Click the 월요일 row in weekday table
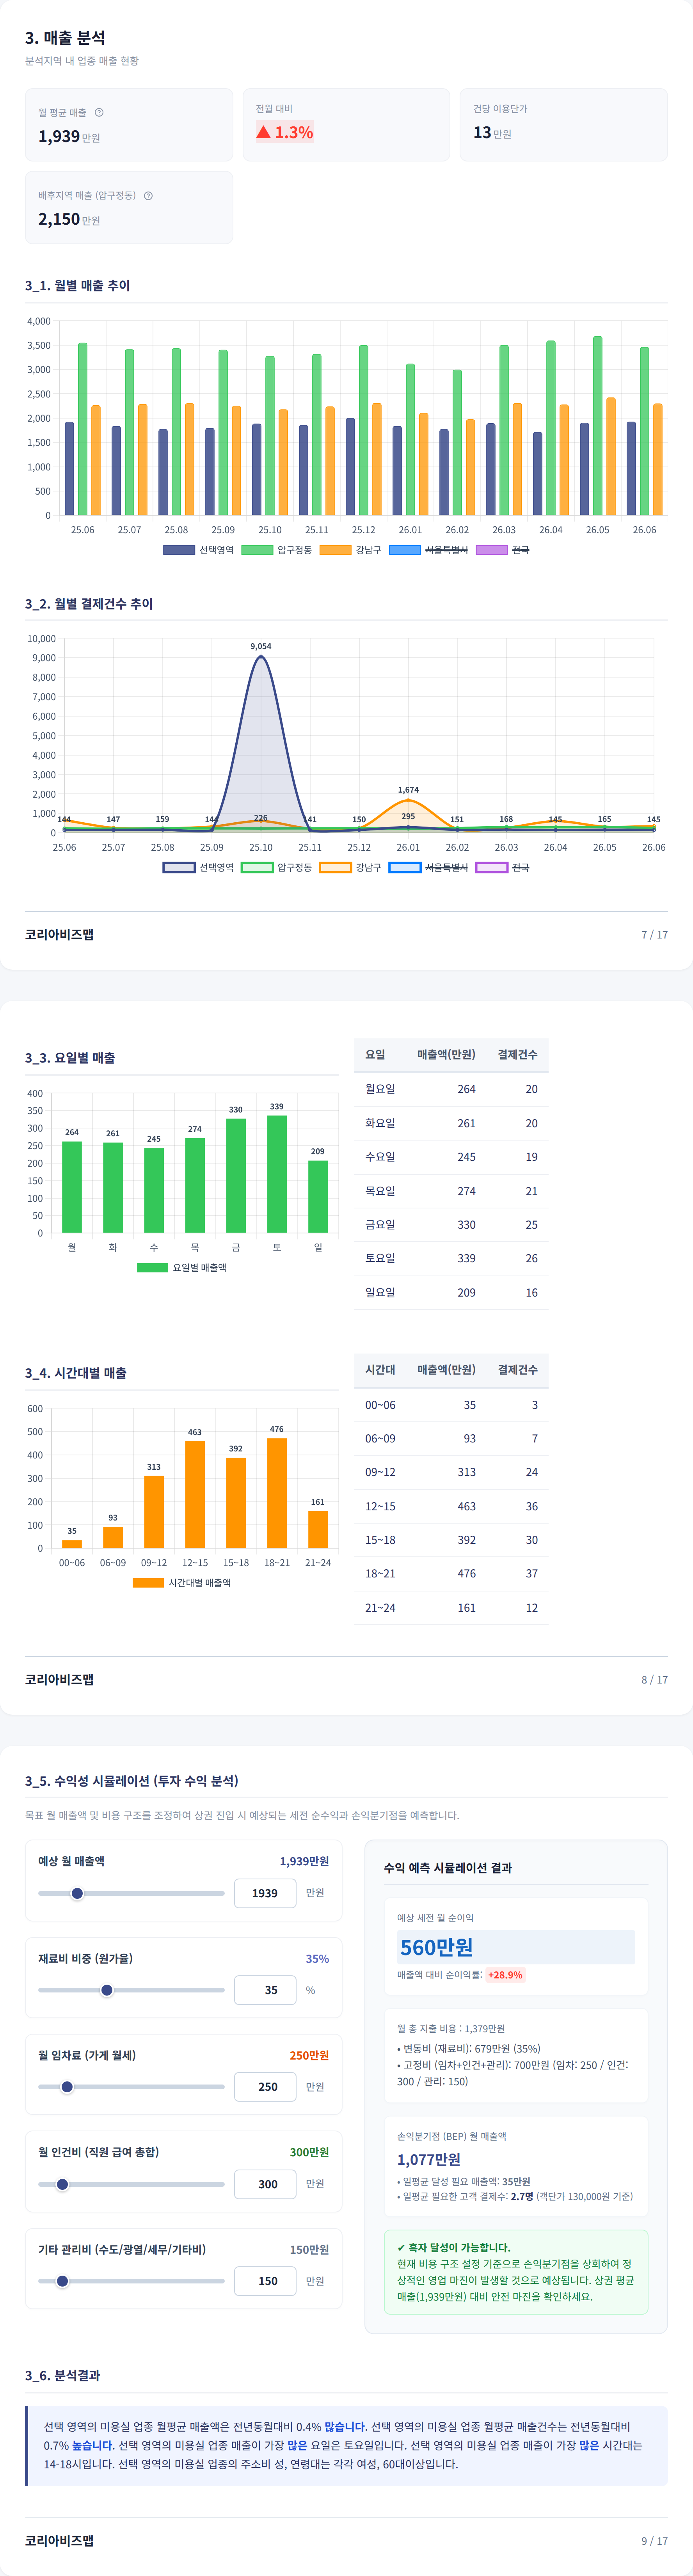The width and height of the screenshot is (693, 2576). 451,1089
